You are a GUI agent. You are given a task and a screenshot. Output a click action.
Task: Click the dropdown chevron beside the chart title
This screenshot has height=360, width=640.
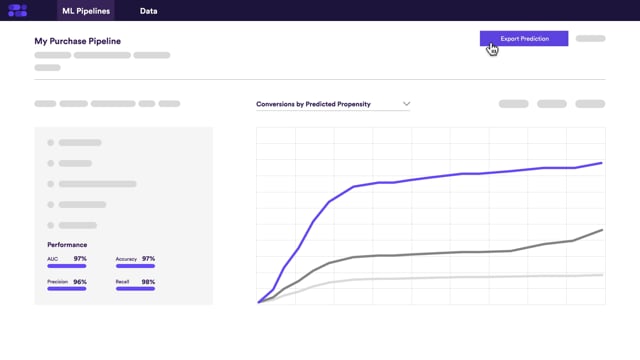click(406, 104)
